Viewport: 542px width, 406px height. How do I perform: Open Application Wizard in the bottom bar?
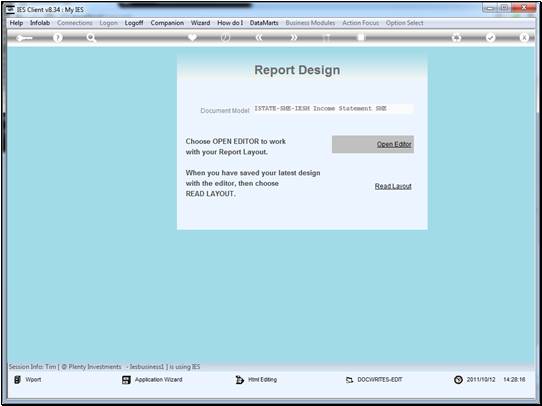pyautogui.click(x=152, y=380)
